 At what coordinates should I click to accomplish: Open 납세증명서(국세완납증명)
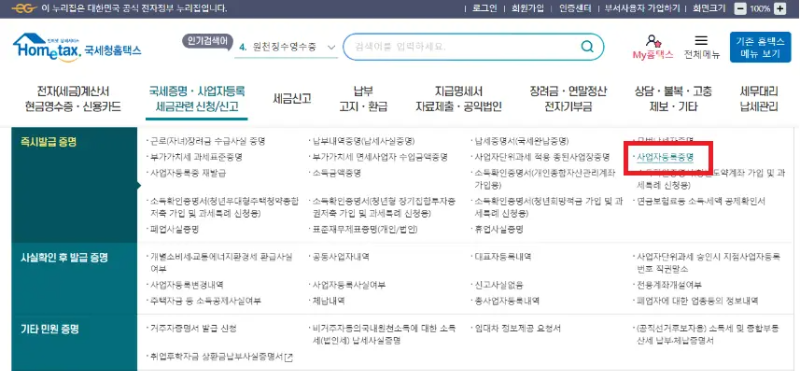pos(521,140)
